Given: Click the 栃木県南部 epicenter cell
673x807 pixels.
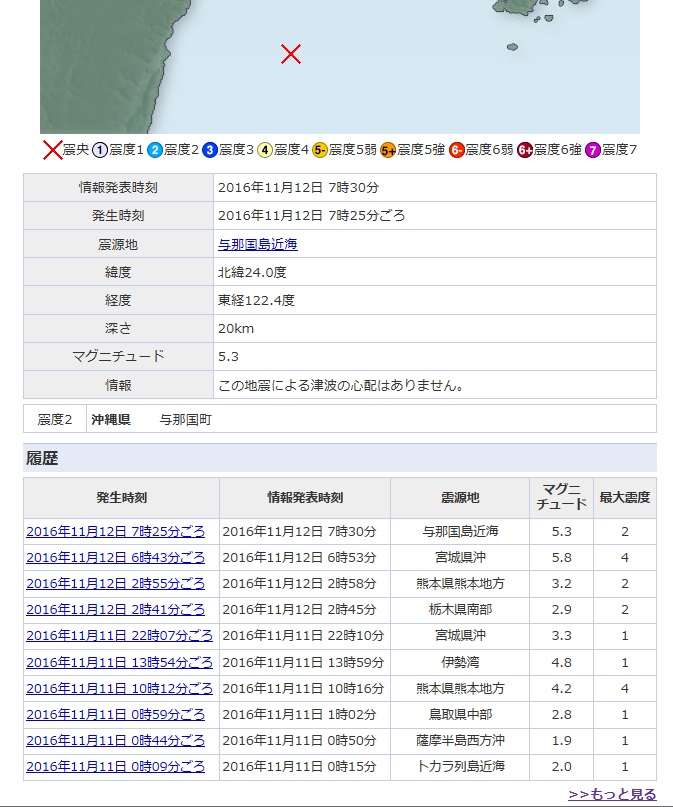Looking at the screenshot, I should pyautogui.click(x=460, y=609).
